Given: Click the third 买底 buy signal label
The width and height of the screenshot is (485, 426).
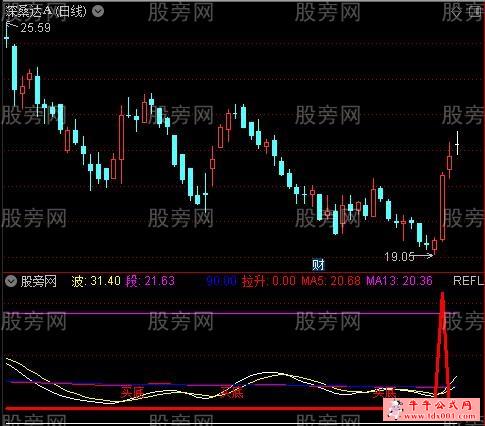Looking at the screenshot, I should click(384, 392).
